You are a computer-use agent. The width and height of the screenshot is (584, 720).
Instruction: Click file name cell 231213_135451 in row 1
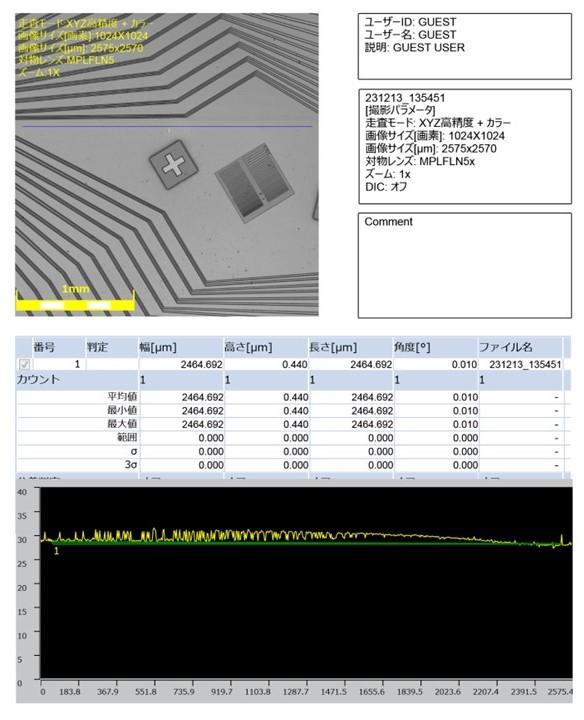click(x=525, y=364)
